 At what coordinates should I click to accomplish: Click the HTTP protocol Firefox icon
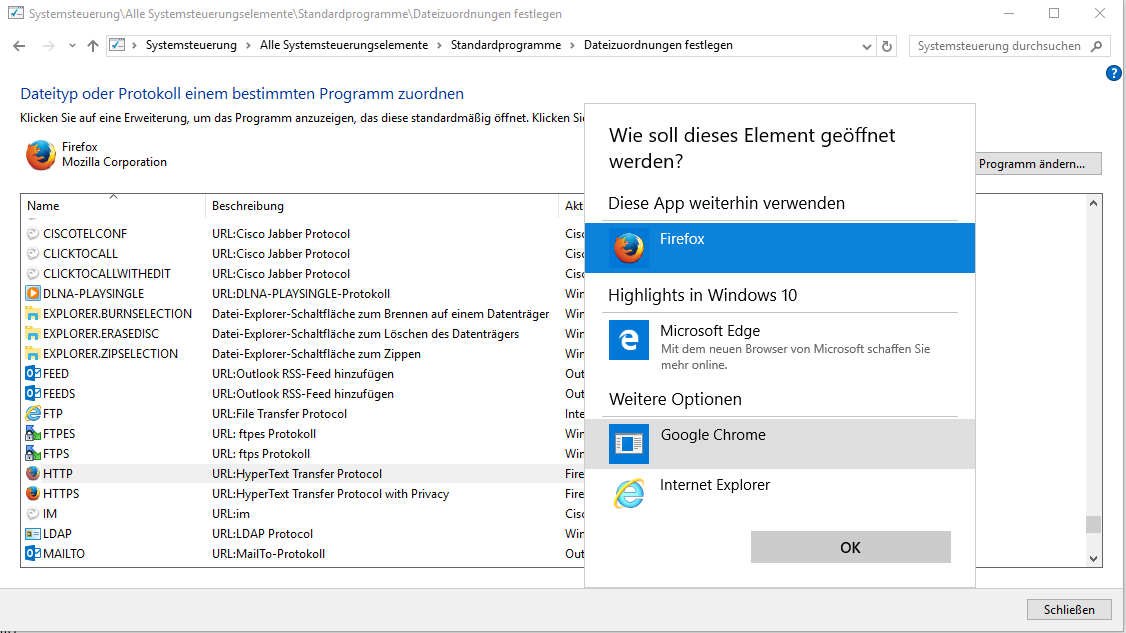[33, 474]
